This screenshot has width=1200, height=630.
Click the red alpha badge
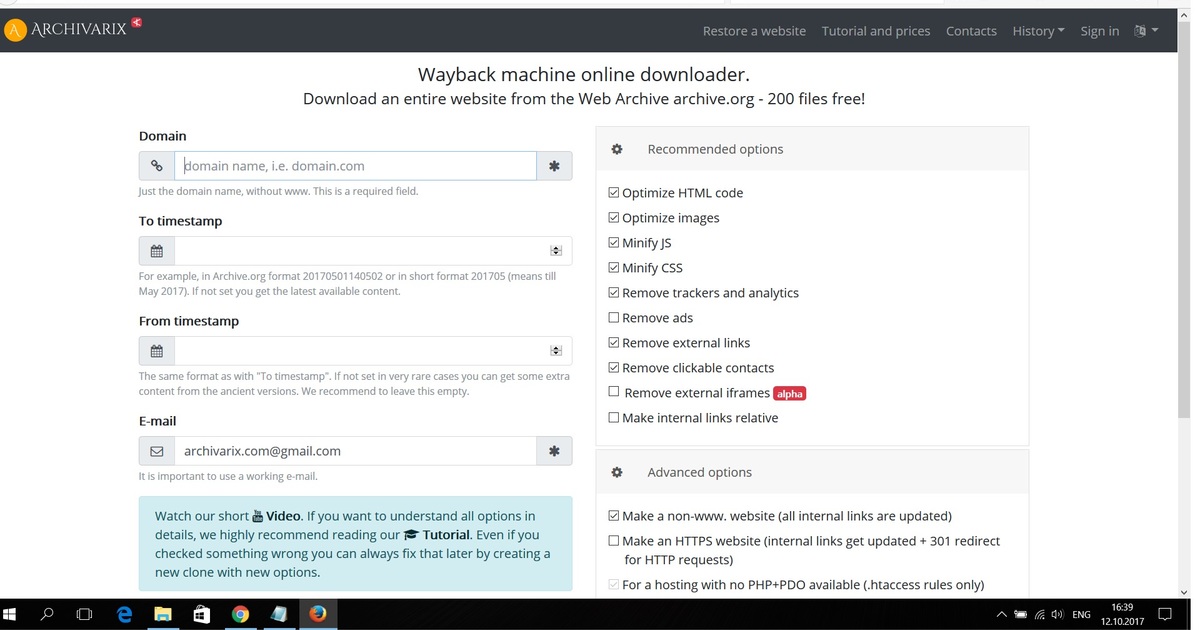pyautogui.click(x=789, y=393)
